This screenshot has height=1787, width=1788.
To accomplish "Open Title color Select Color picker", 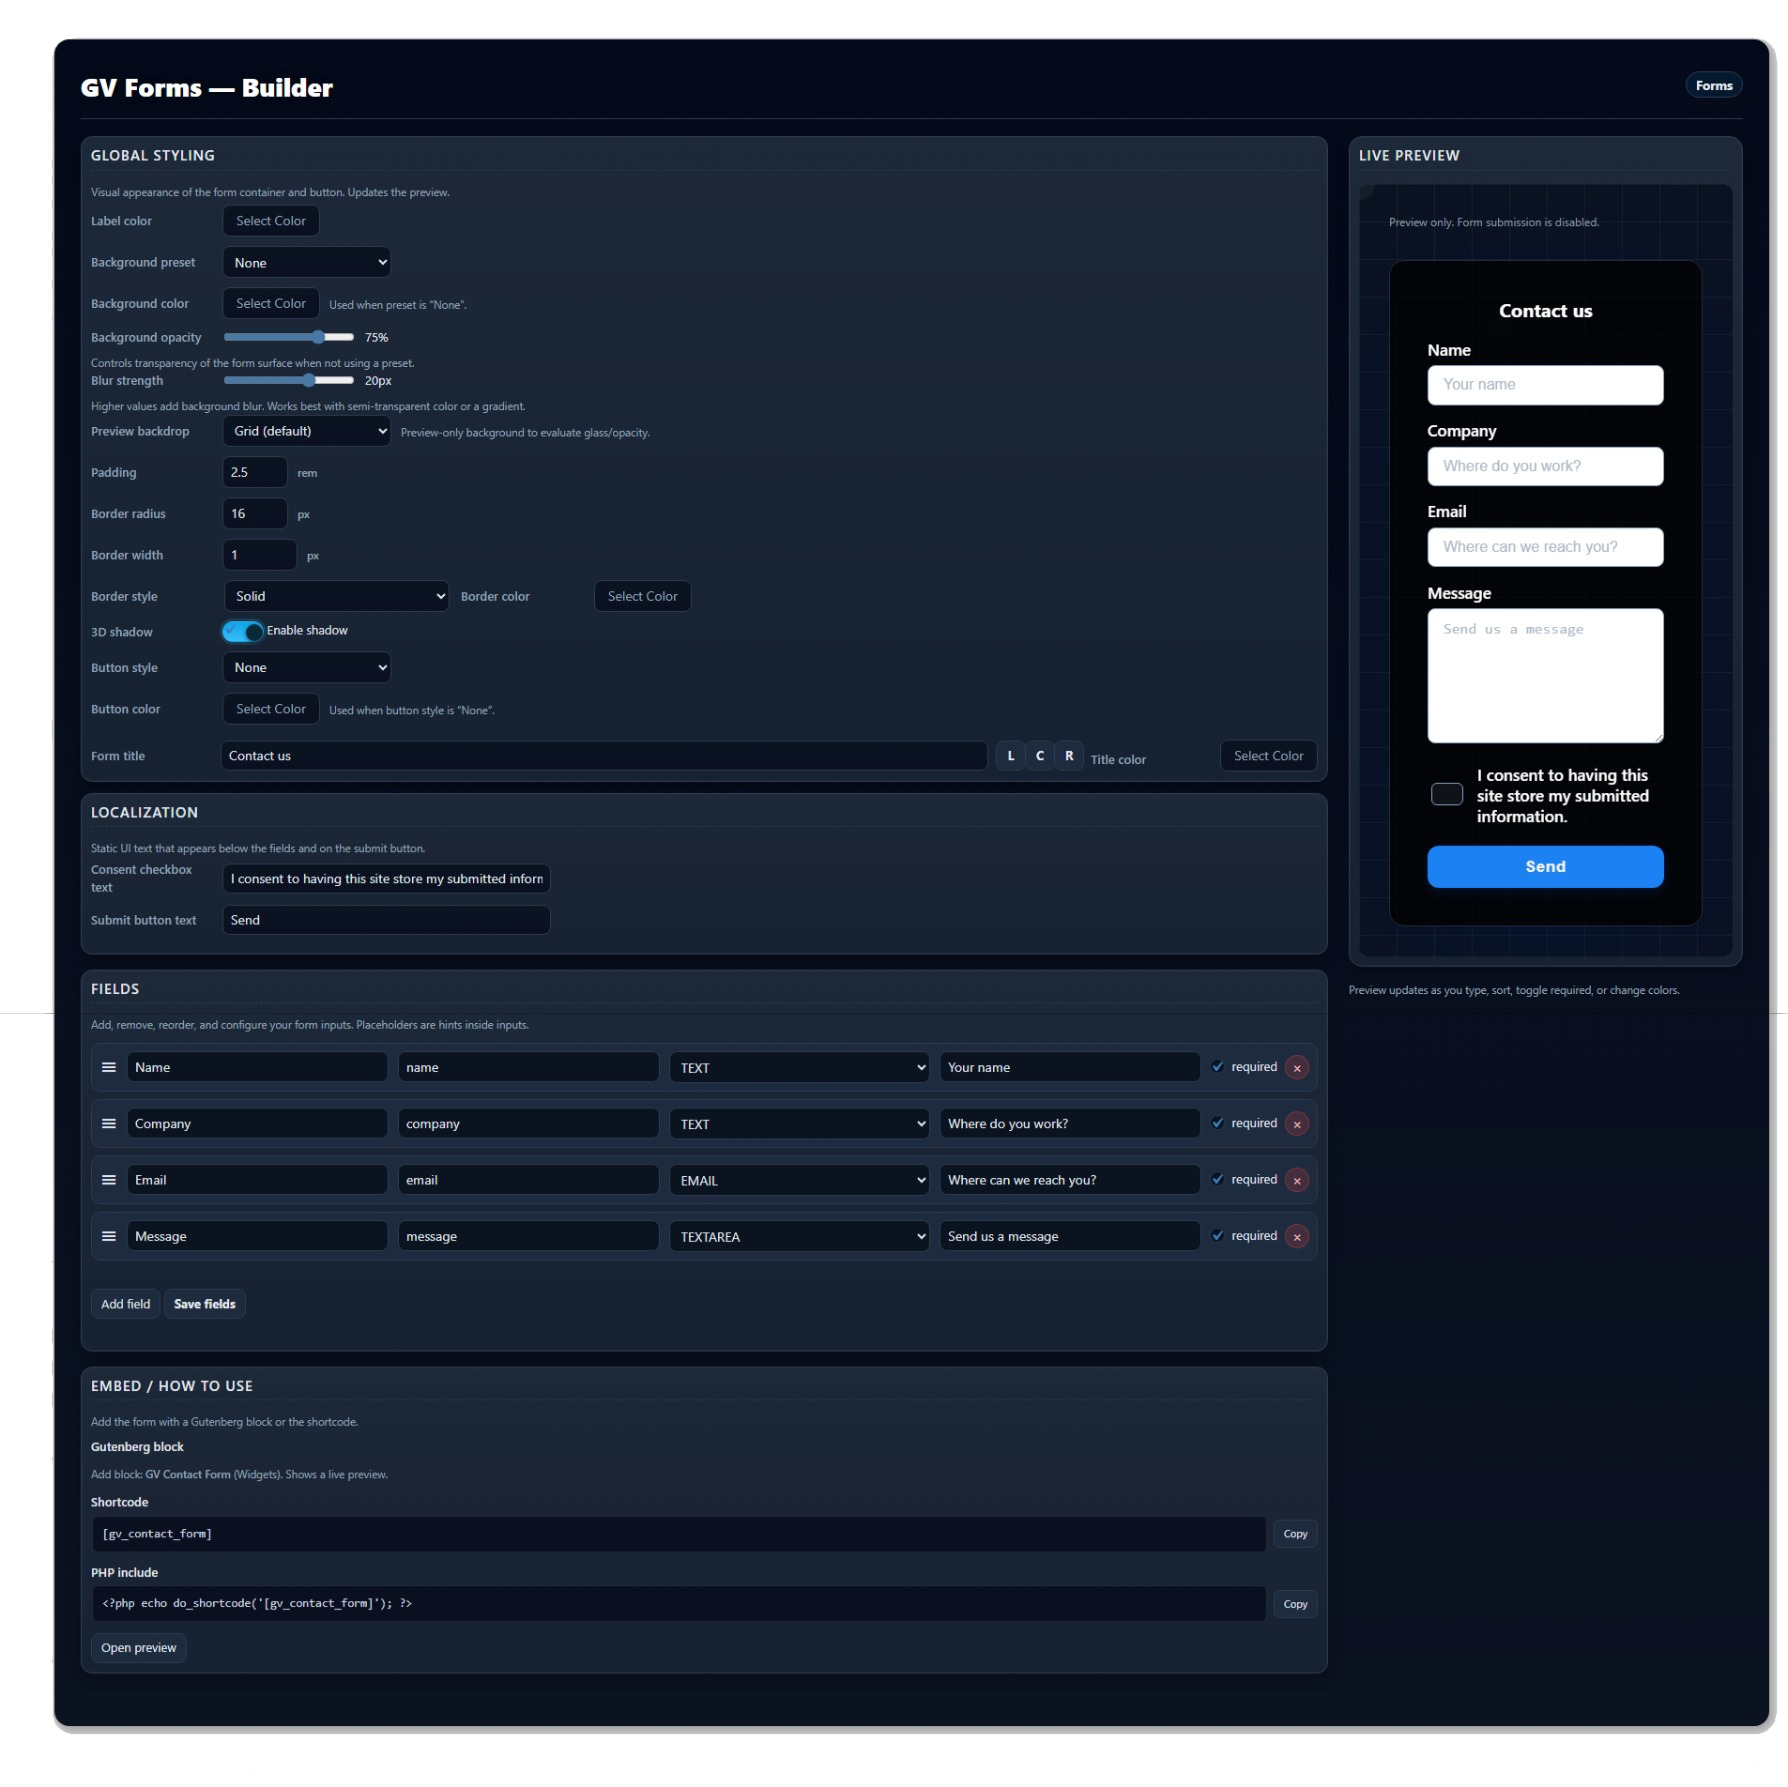I will tap(1268, 756).
